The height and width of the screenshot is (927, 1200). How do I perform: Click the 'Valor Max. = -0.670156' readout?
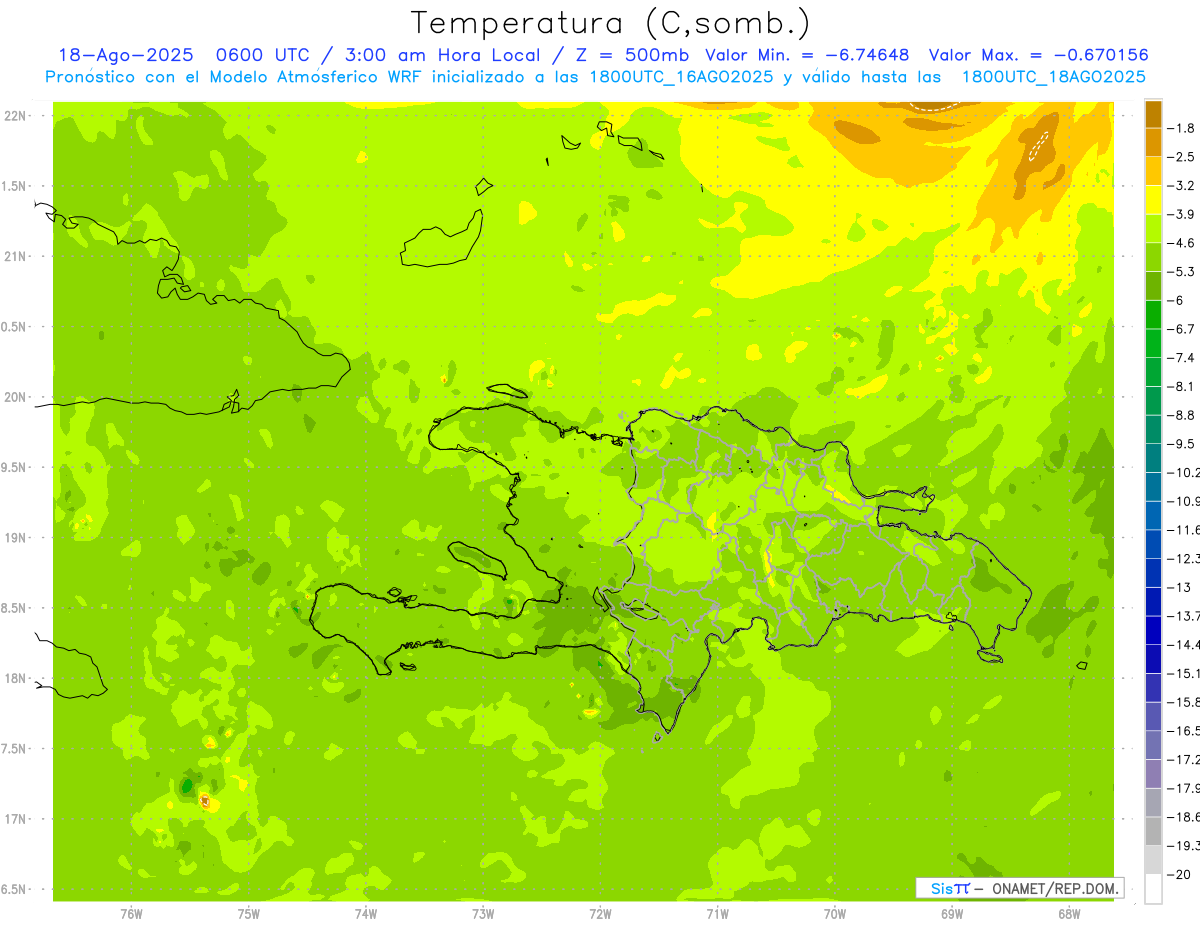pyautogui.click(x=1038, y=55)
